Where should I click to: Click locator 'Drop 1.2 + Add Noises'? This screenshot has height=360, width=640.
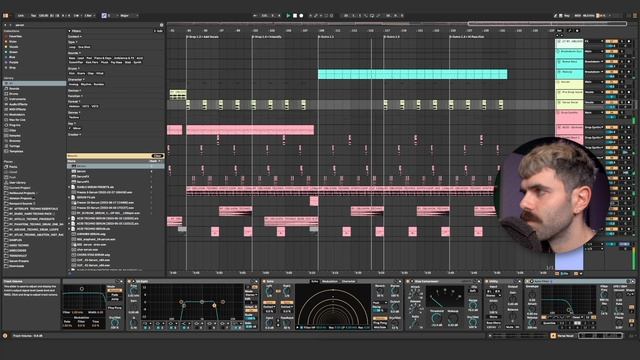pos(203,37)
